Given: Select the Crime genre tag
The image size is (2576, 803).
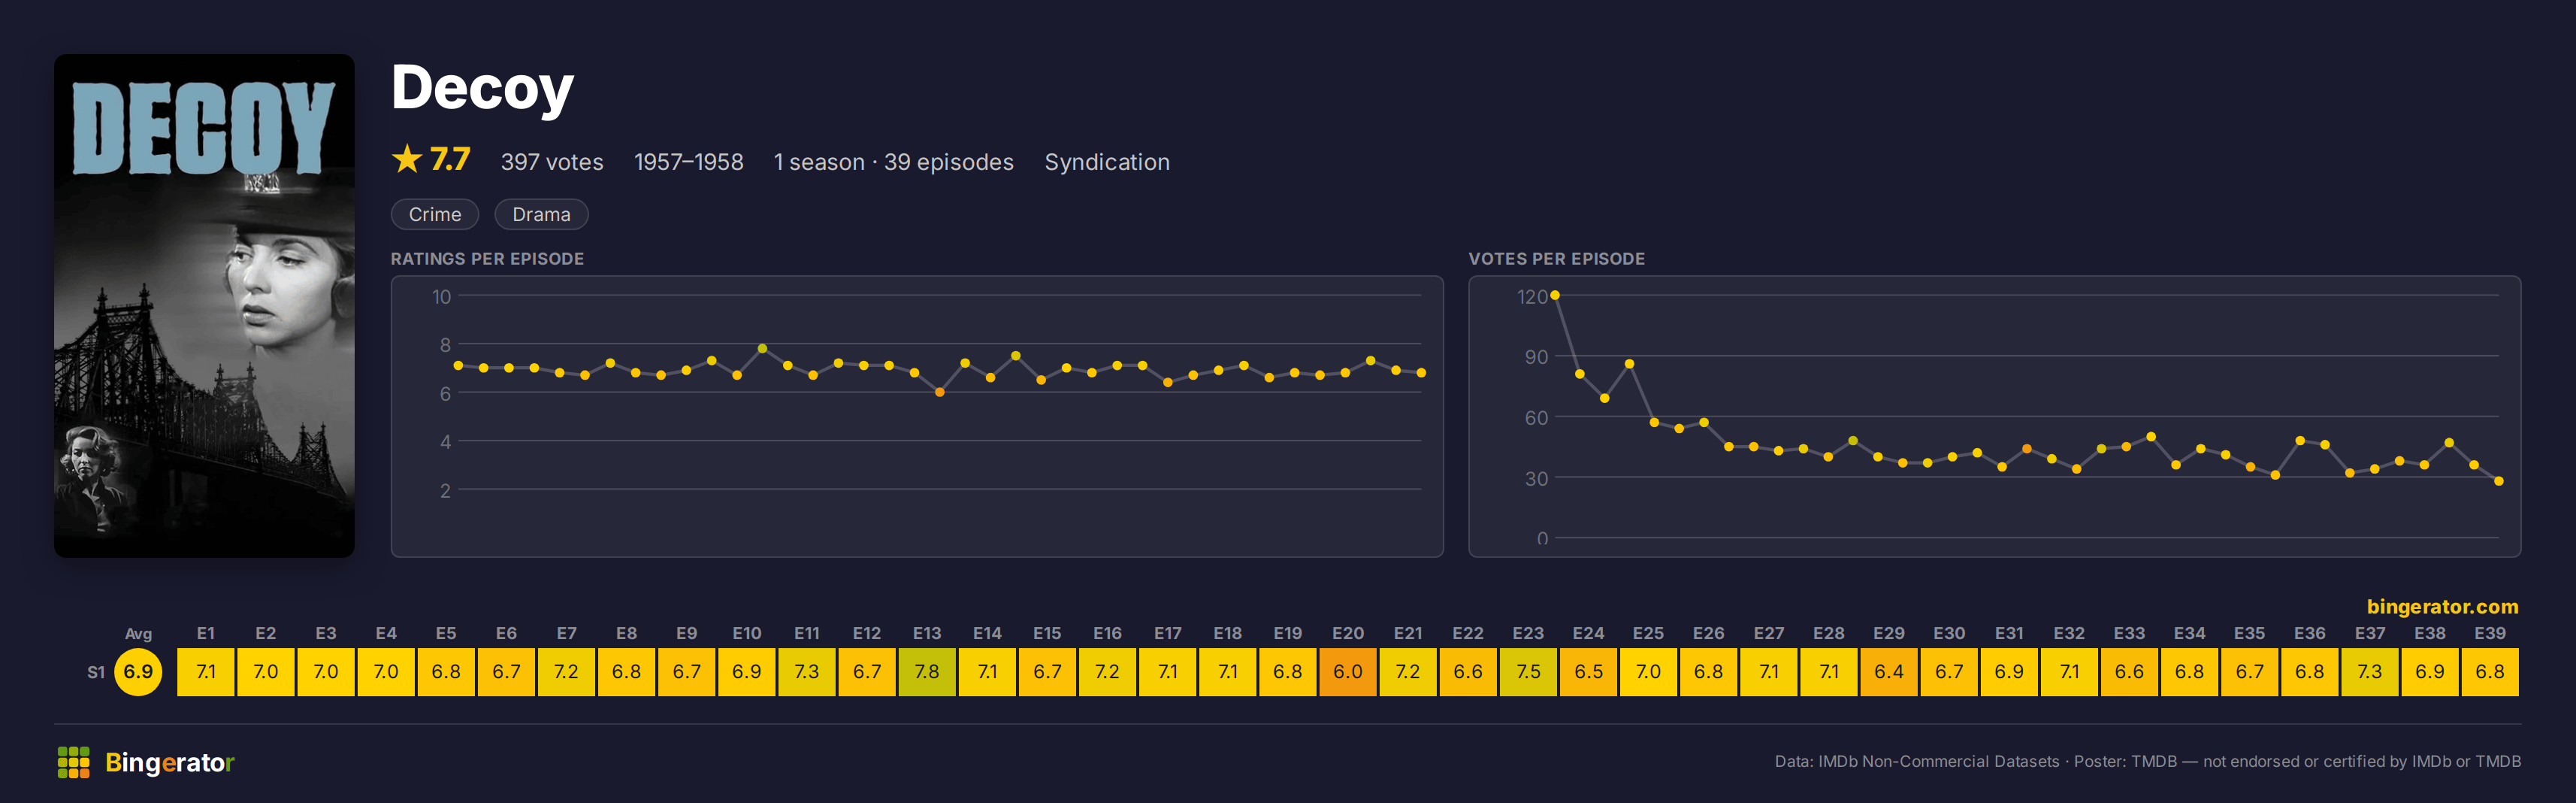Looking at the screenshot, I should coord(435,214).
